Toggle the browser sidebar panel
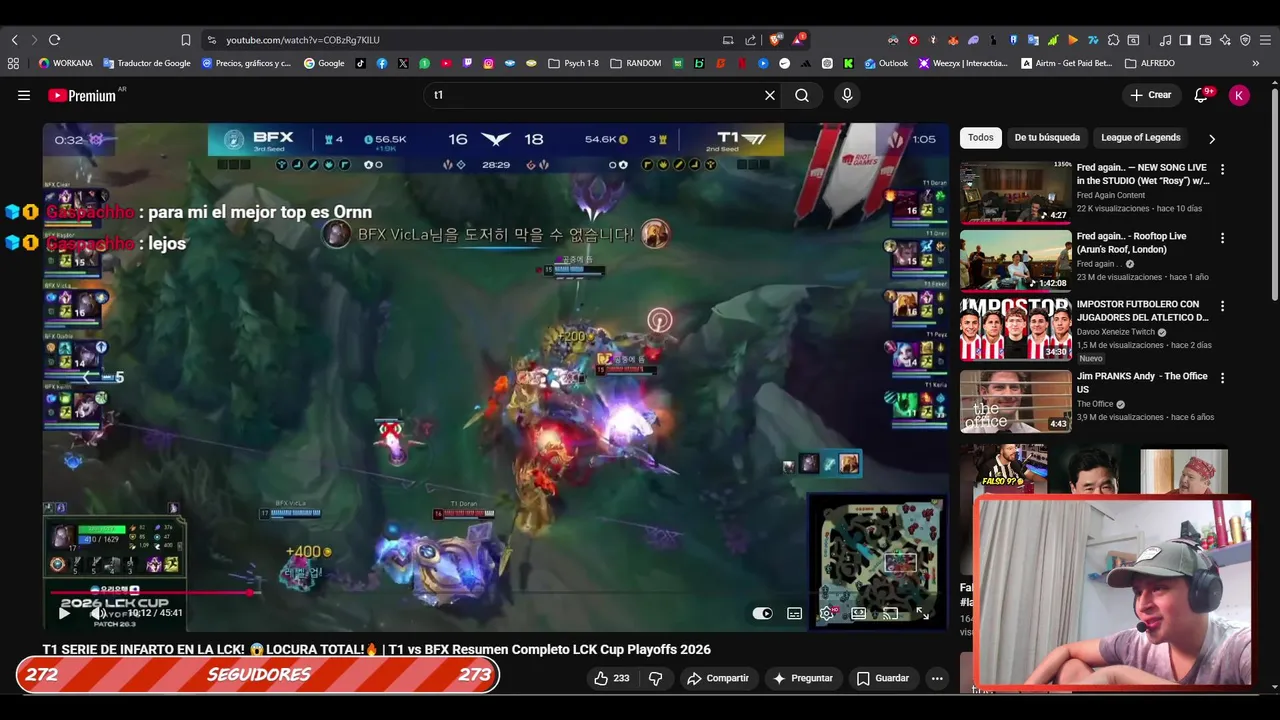The image size is (1280, 720). tap(1185, 40)
